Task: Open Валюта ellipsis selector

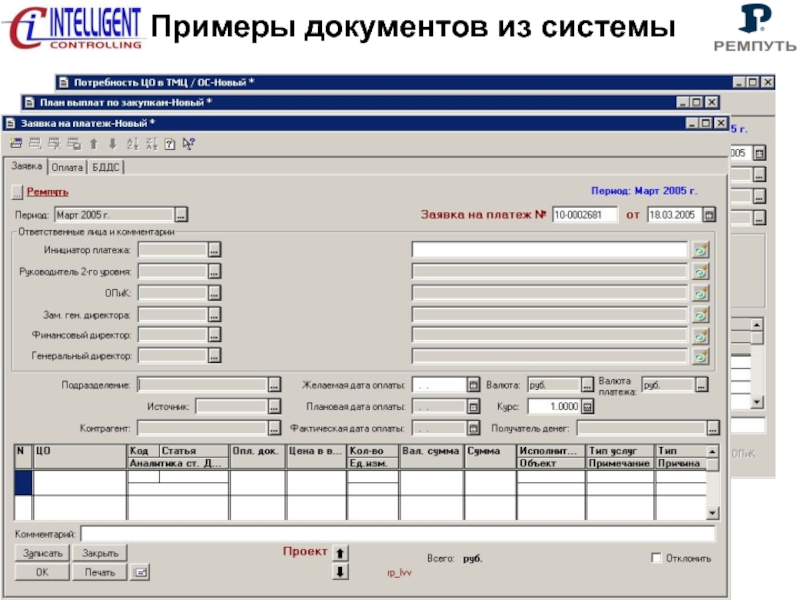Action: (x=587, y=385)
